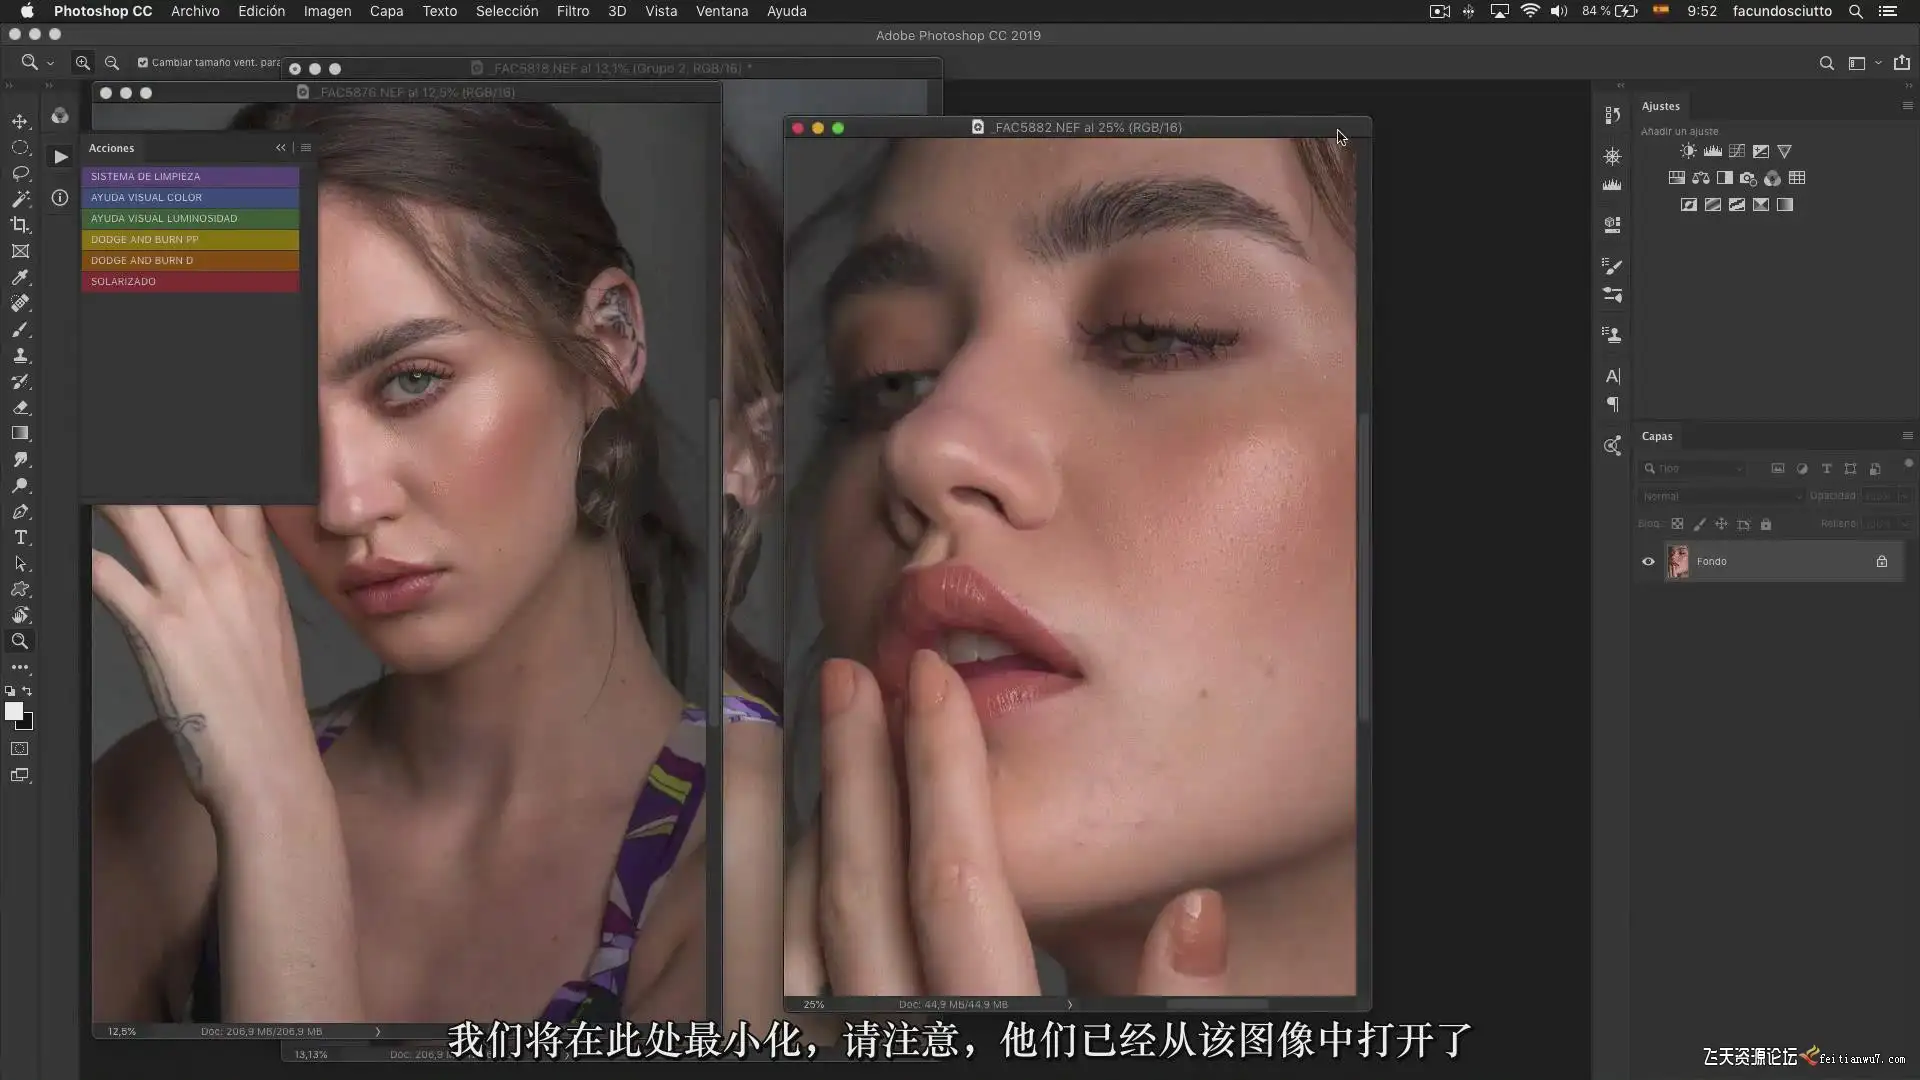Select the Eyedropper tool
The height and width of the screenshot is (1080, 1920).
tap(20, 277)
